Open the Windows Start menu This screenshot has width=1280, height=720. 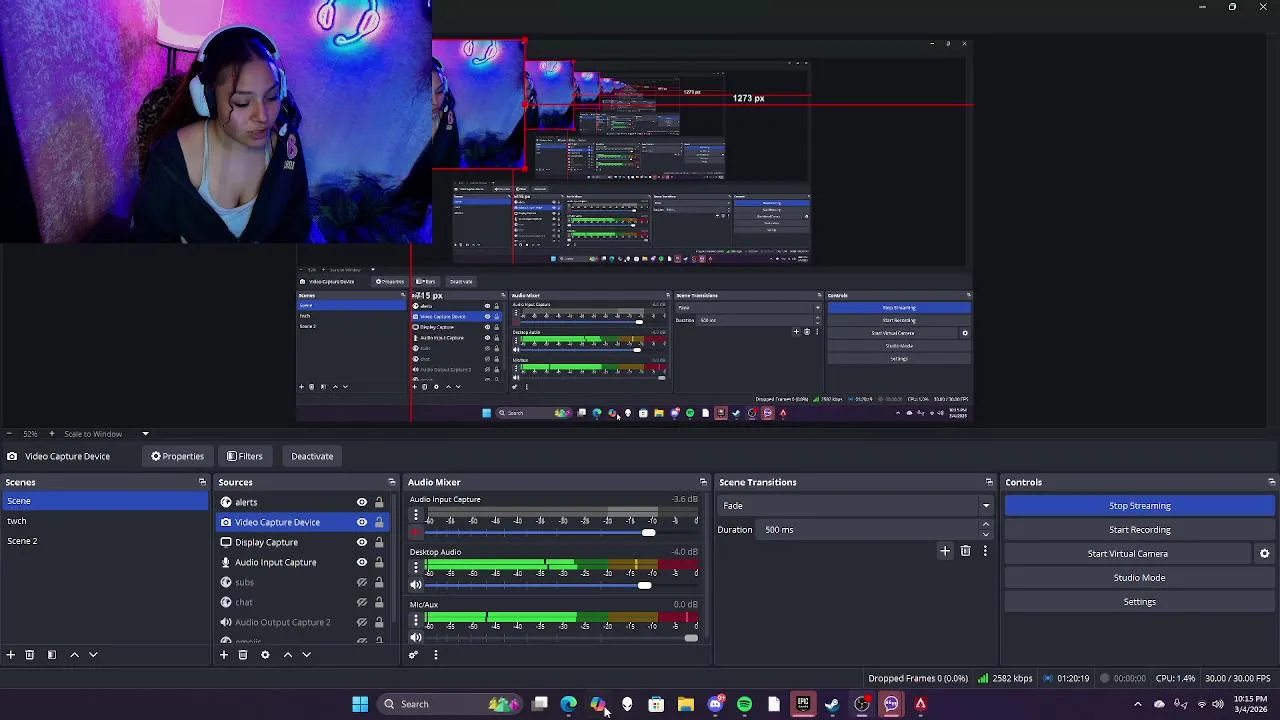click(x=360, y=704)
